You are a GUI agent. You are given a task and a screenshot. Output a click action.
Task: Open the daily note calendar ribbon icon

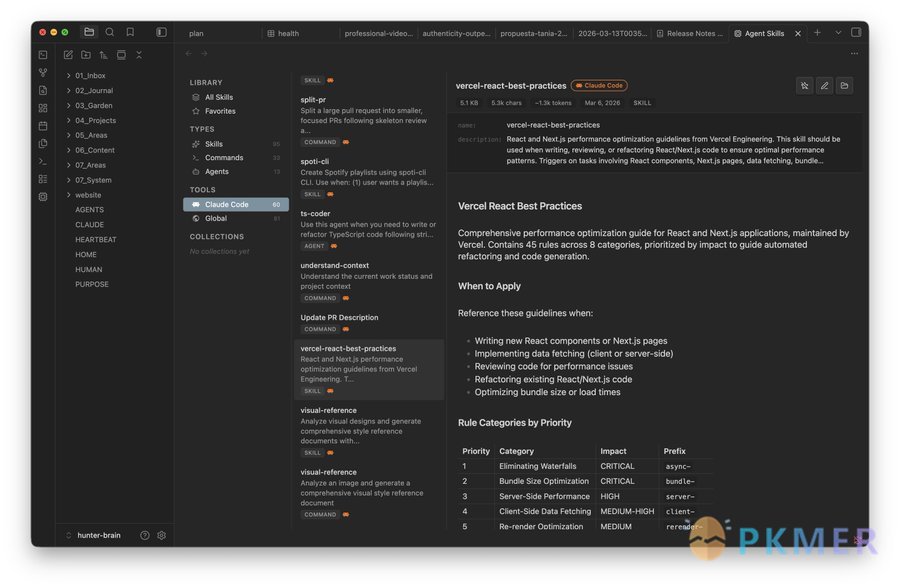click(43, 126)
